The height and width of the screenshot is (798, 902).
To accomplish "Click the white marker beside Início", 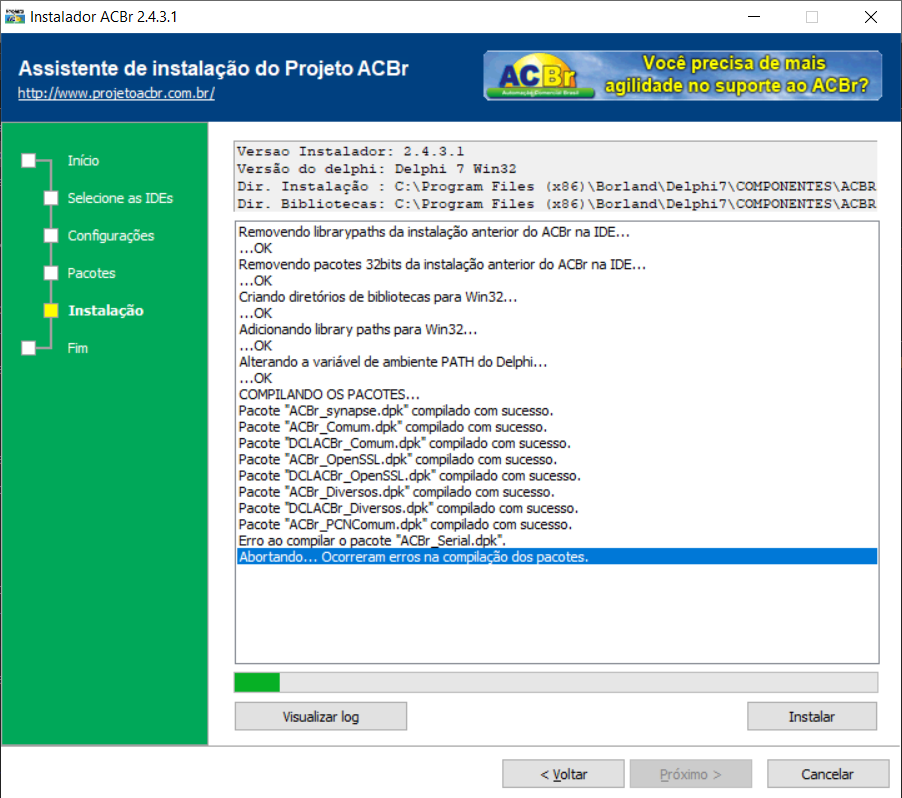I will click(x=29, y=161).
